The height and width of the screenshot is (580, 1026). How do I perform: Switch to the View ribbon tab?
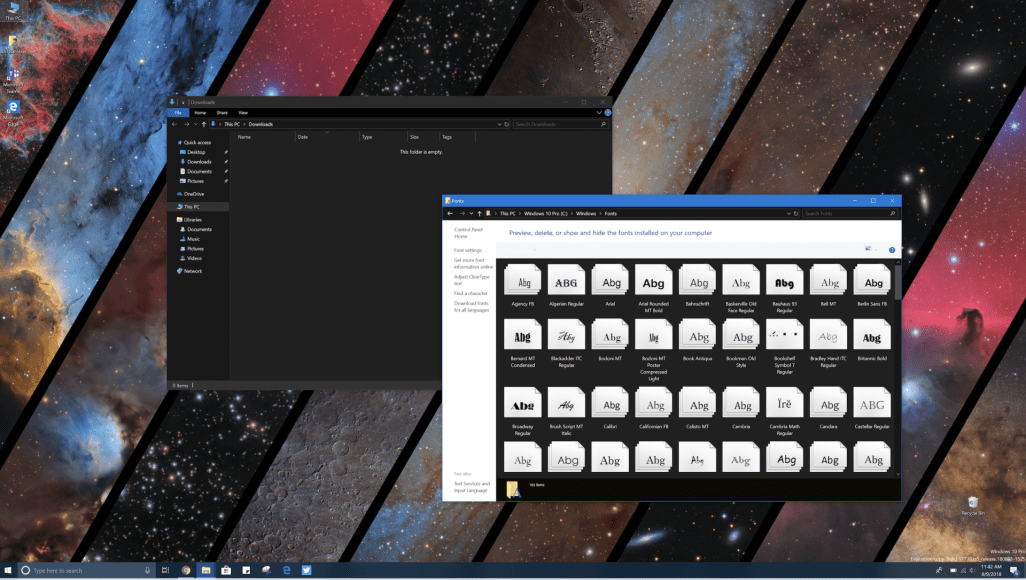pyautogui.click(x=242, y=113)
